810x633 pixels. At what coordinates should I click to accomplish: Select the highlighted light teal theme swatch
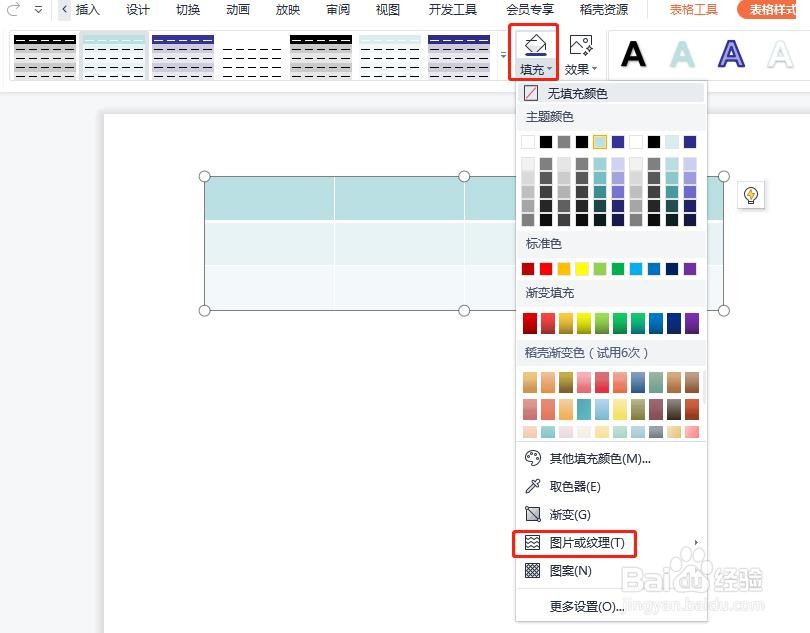coord(600,142)
